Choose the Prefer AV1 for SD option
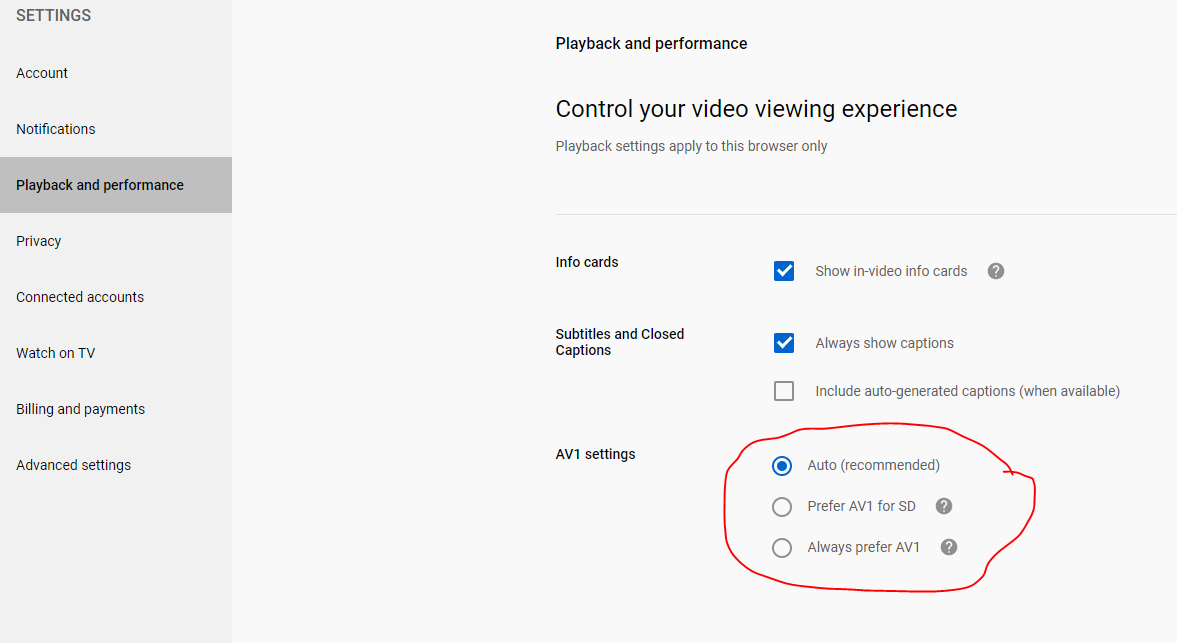Image resolution: width=1177 pixels, height=643 pixels. [782, 507]
